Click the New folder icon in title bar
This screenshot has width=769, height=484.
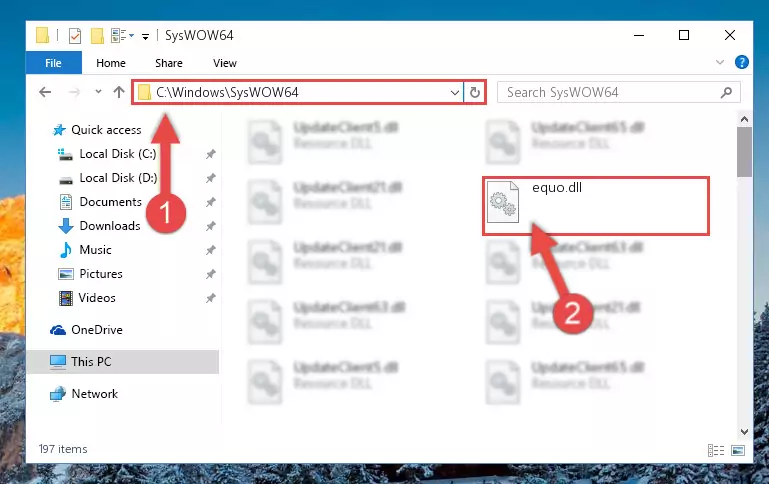point(97,36)
